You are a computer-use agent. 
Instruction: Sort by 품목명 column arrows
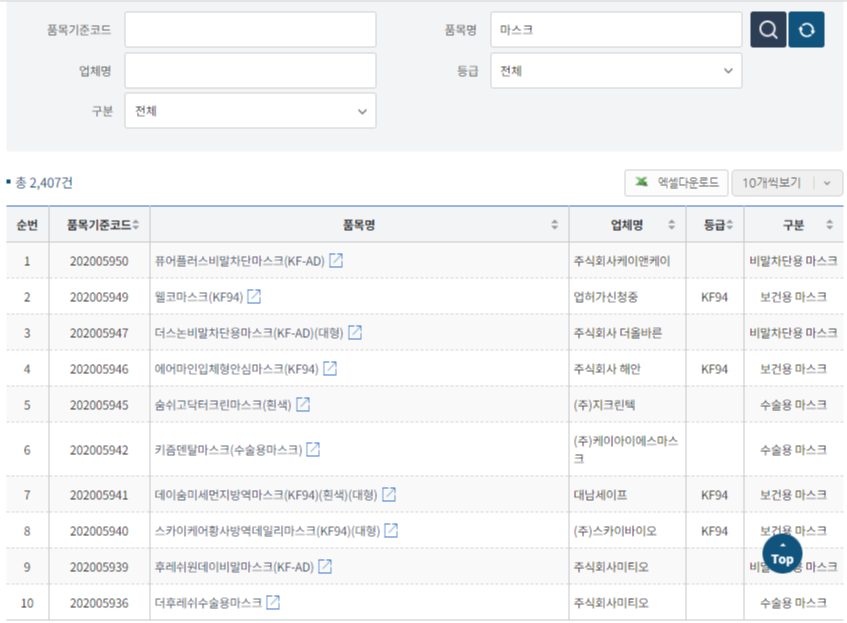(554, 225)
